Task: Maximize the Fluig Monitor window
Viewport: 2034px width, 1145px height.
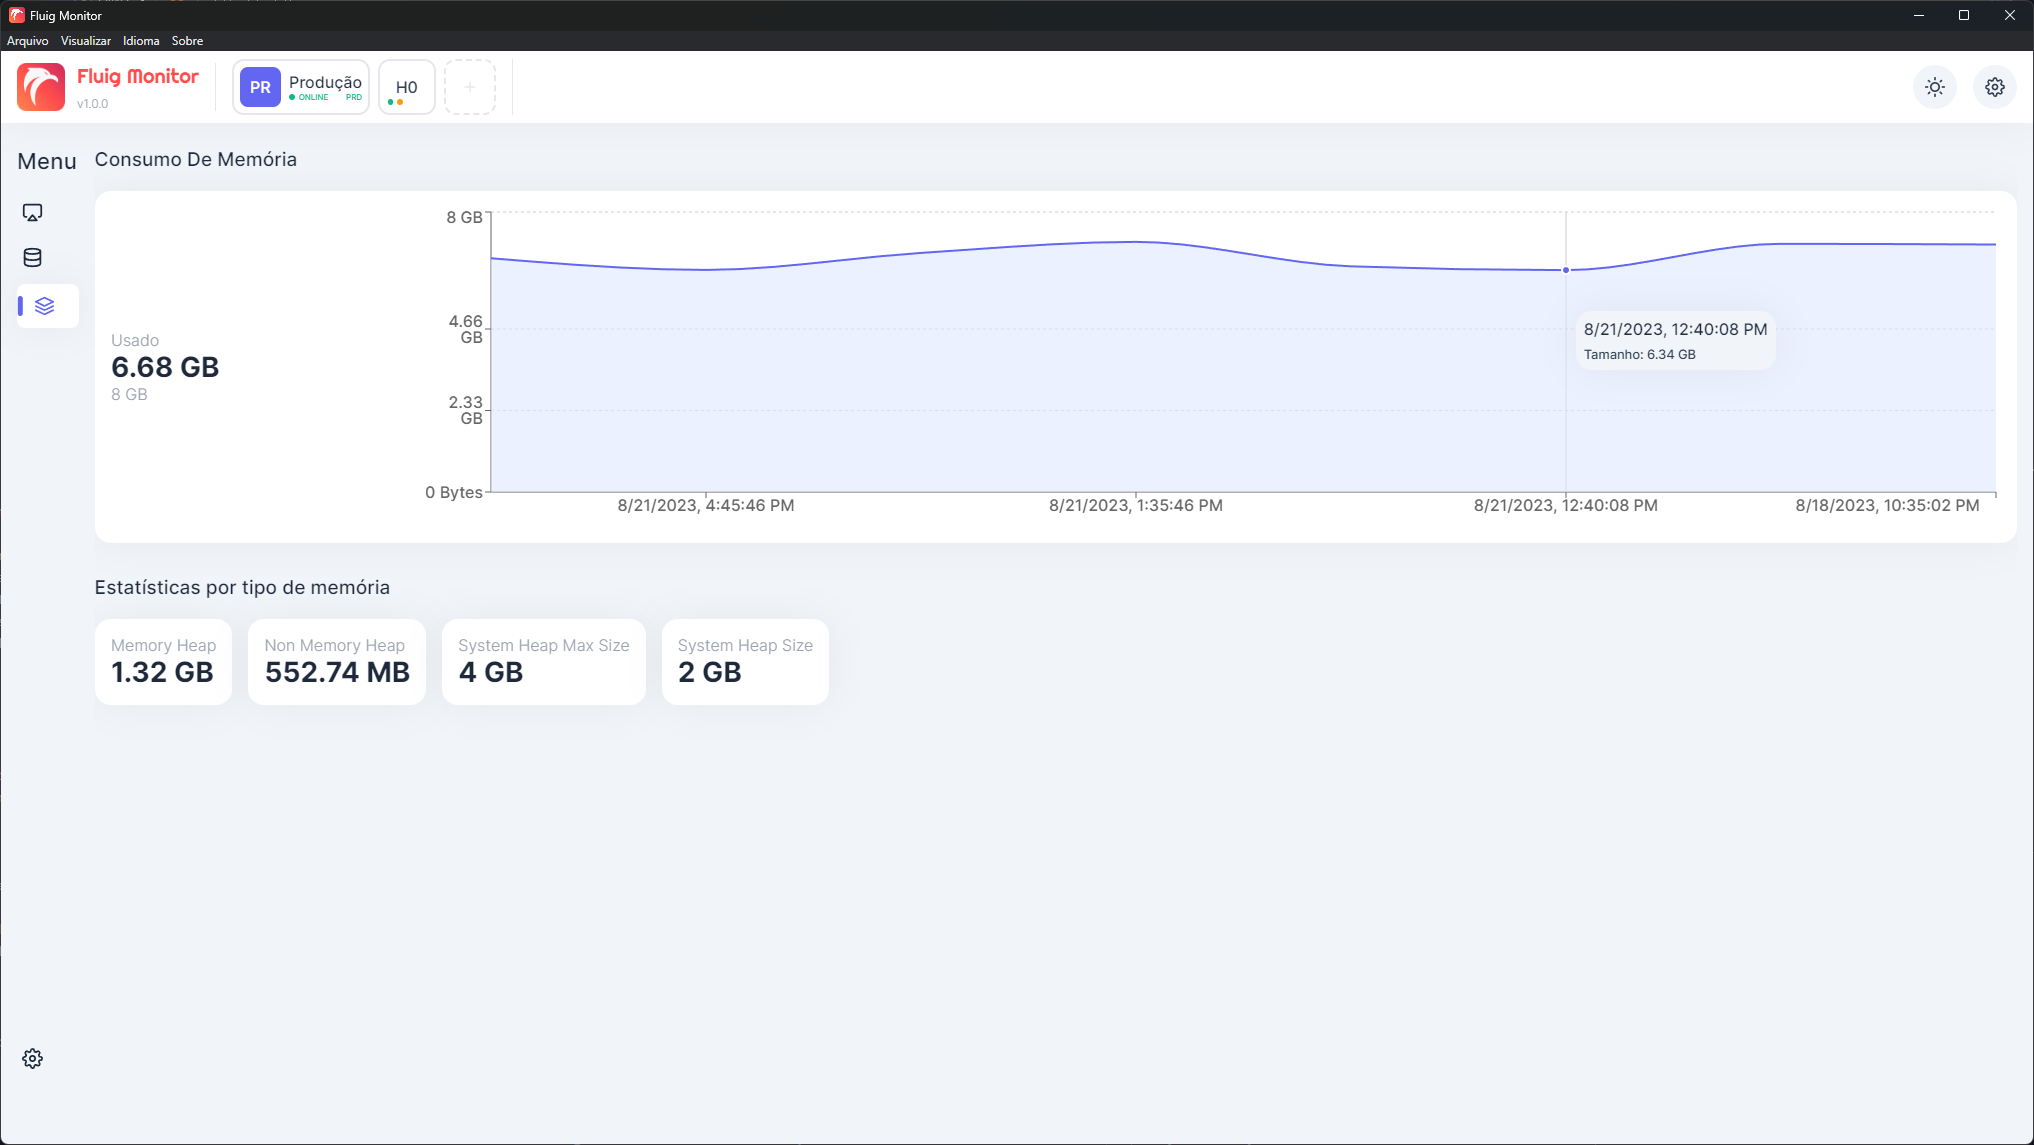Action: [x=1964, y=15]
